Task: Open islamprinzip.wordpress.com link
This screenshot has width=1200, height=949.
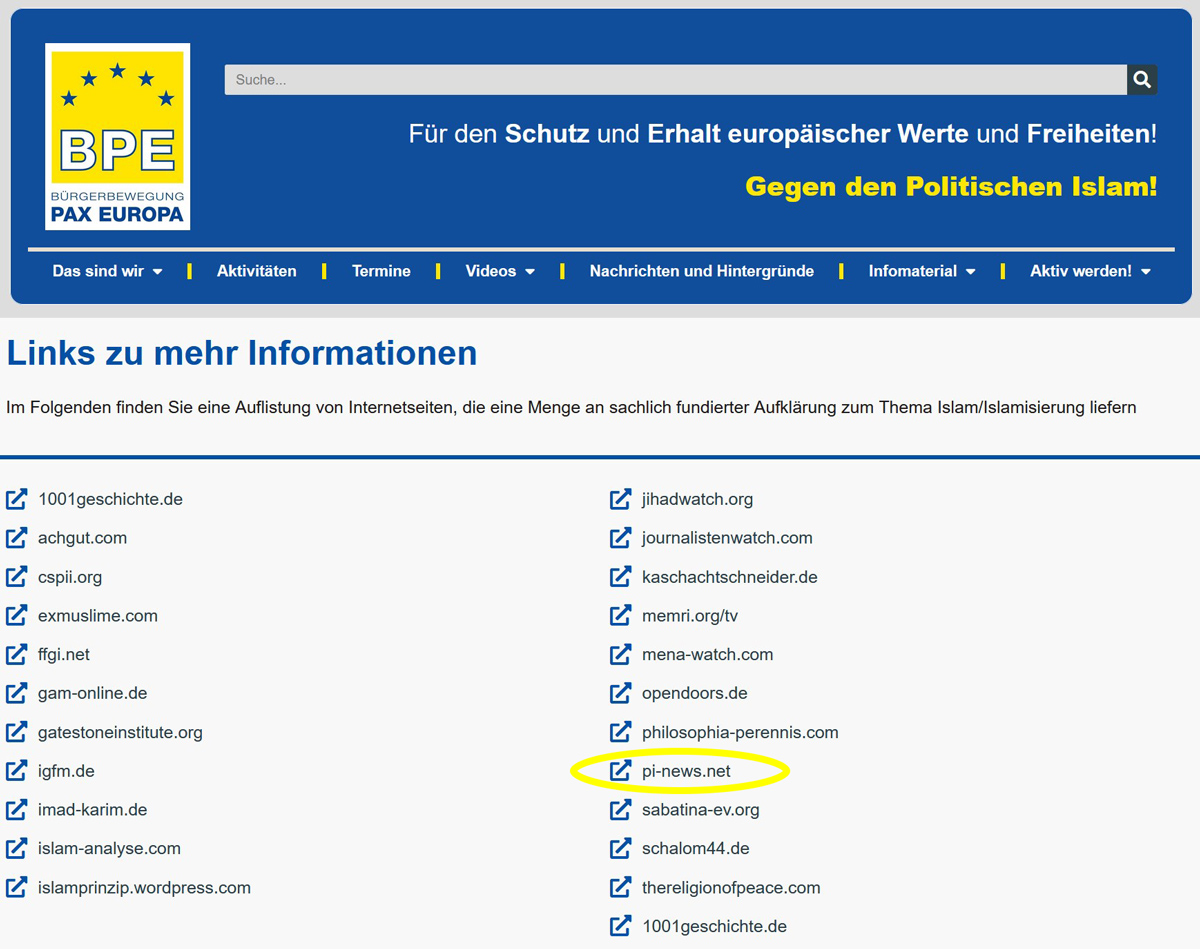Action: [144, 888]
